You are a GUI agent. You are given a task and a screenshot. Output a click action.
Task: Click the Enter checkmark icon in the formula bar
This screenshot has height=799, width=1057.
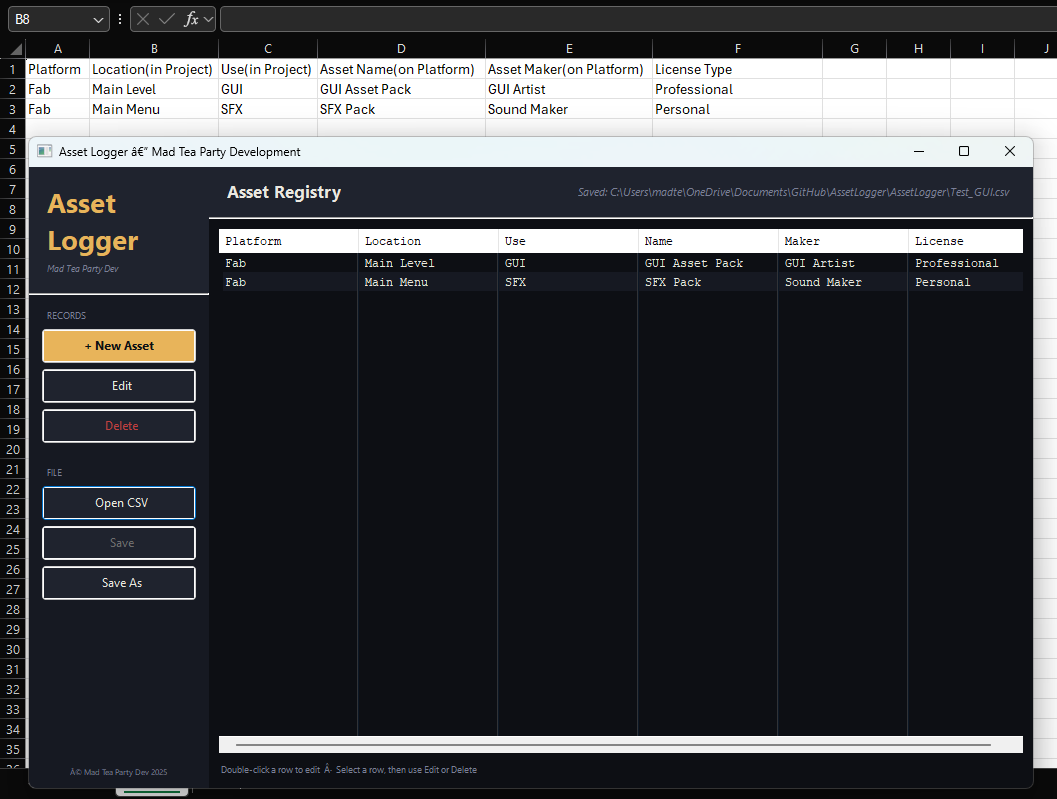tap(167, 20)
